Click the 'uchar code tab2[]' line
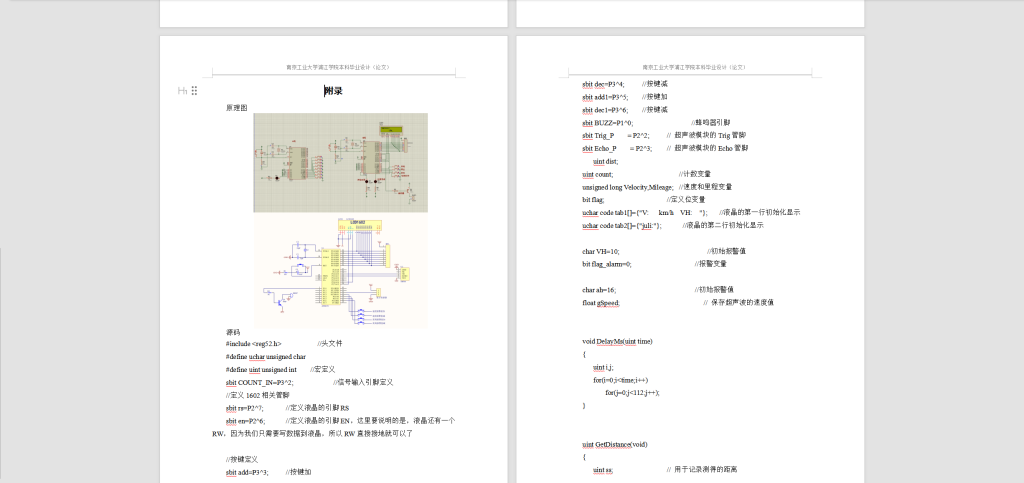 coord(622,225)
